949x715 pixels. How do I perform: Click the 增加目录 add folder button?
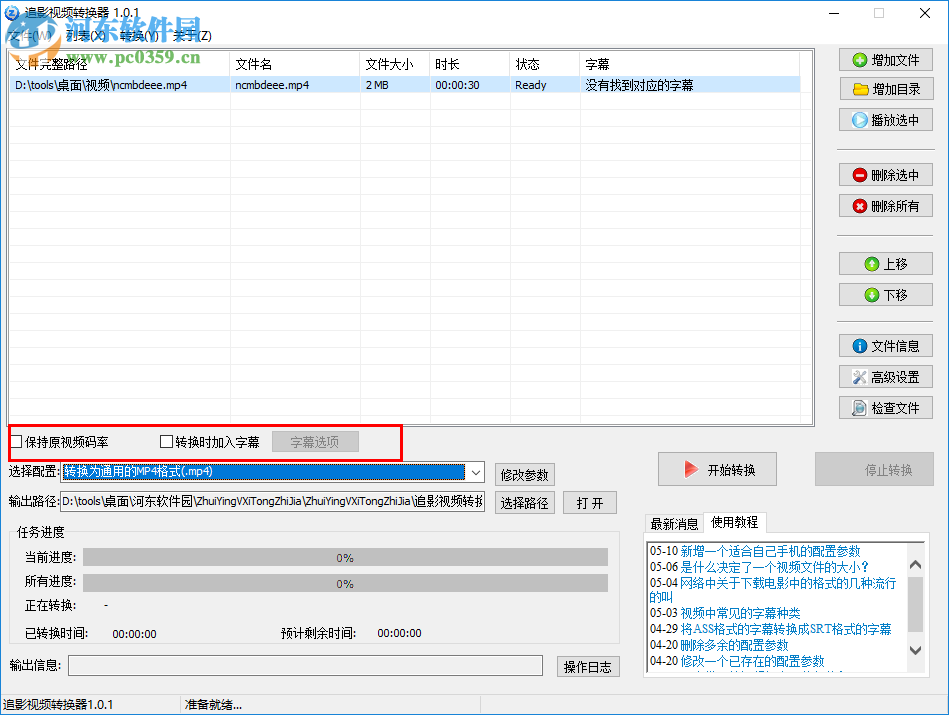tap(885, 89)
